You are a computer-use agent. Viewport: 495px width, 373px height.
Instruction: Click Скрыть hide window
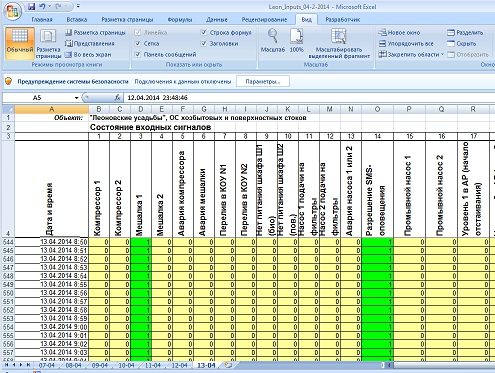point(462,44)
